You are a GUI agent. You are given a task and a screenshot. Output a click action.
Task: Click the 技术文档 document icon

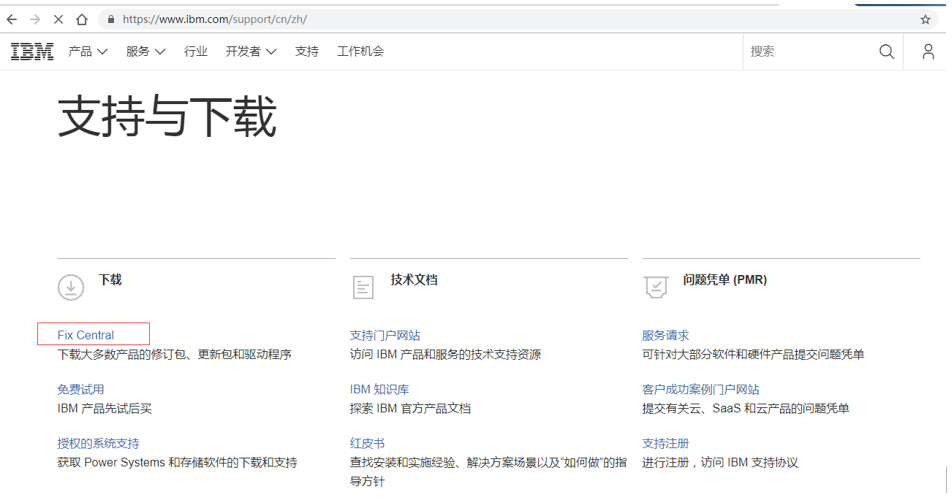(363, 287)
